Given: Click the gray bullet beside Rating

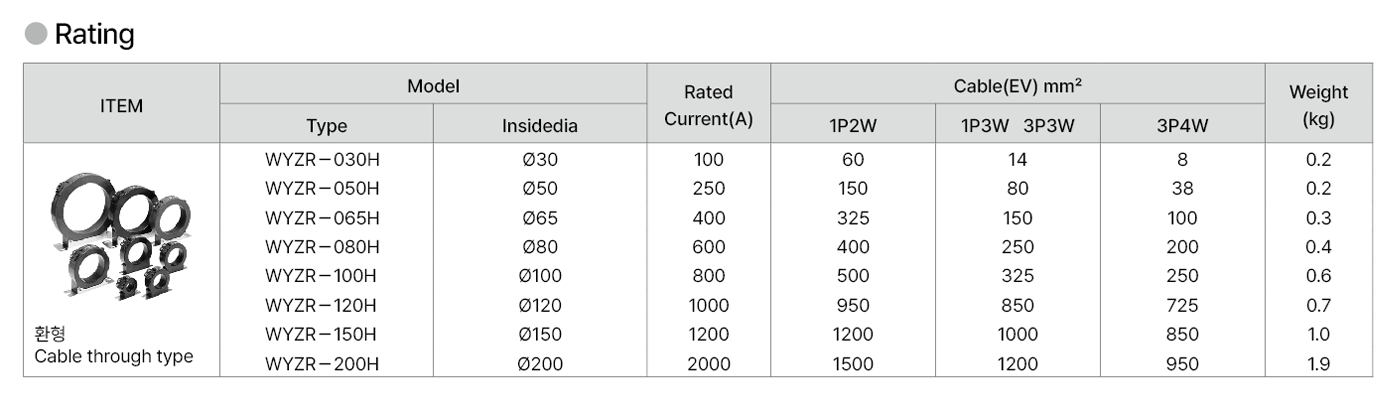Looking at the screenshot, I should tap(35, 34).
